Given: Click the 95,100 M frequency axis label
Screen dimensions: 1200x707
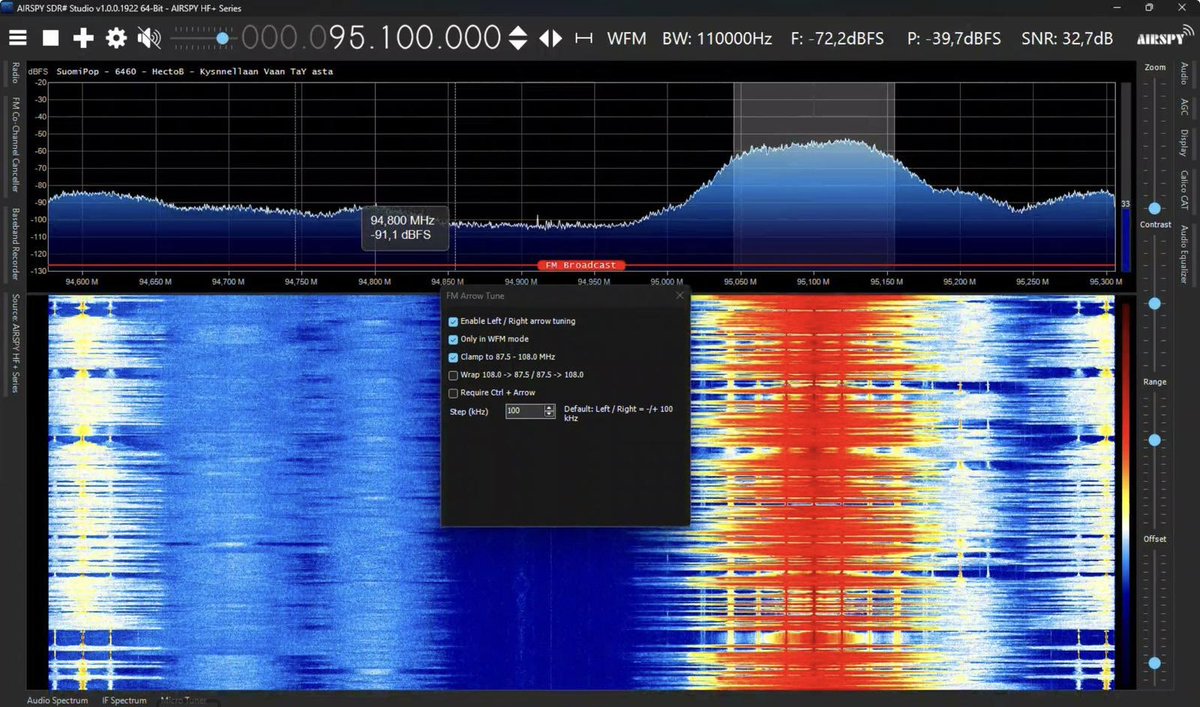Looking at the screenshot, I should pos(813,282).
